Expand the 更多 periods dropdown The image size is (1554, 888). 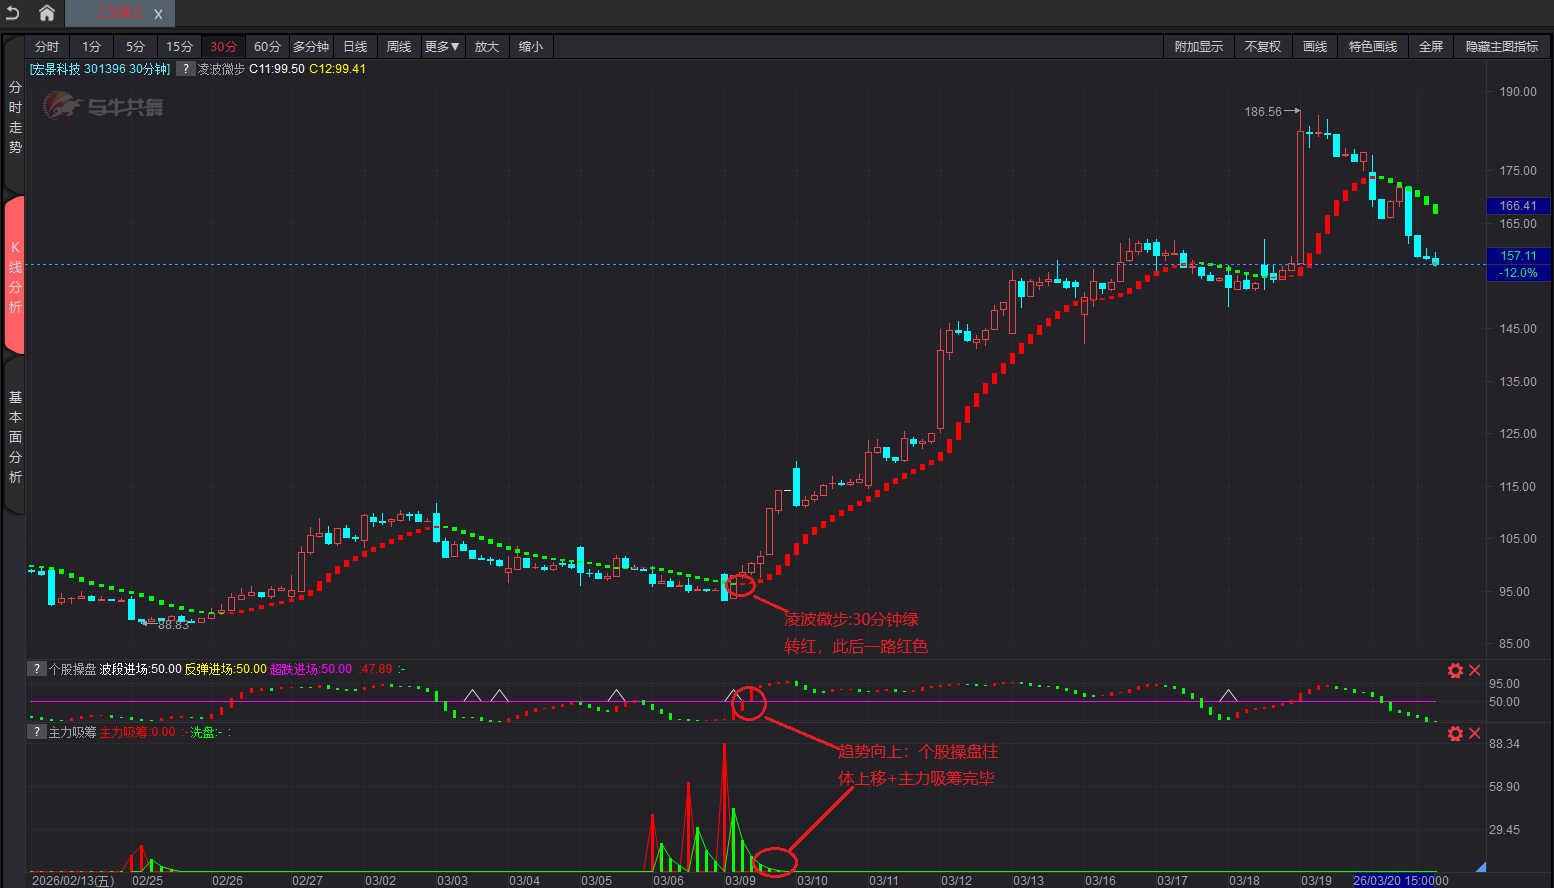[442, 47]
